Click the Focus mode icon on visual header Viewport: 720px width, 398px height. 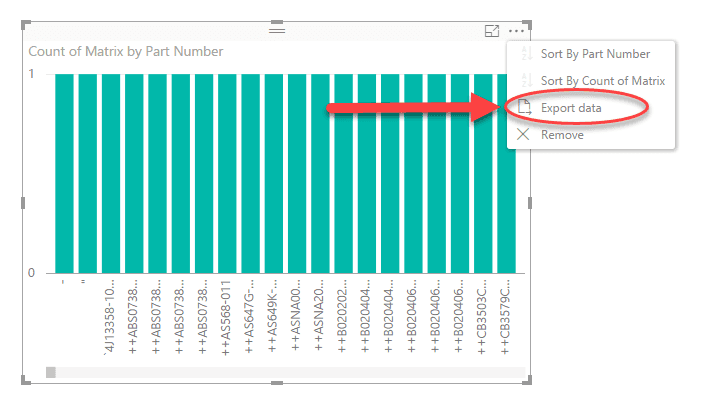(492, 31)
